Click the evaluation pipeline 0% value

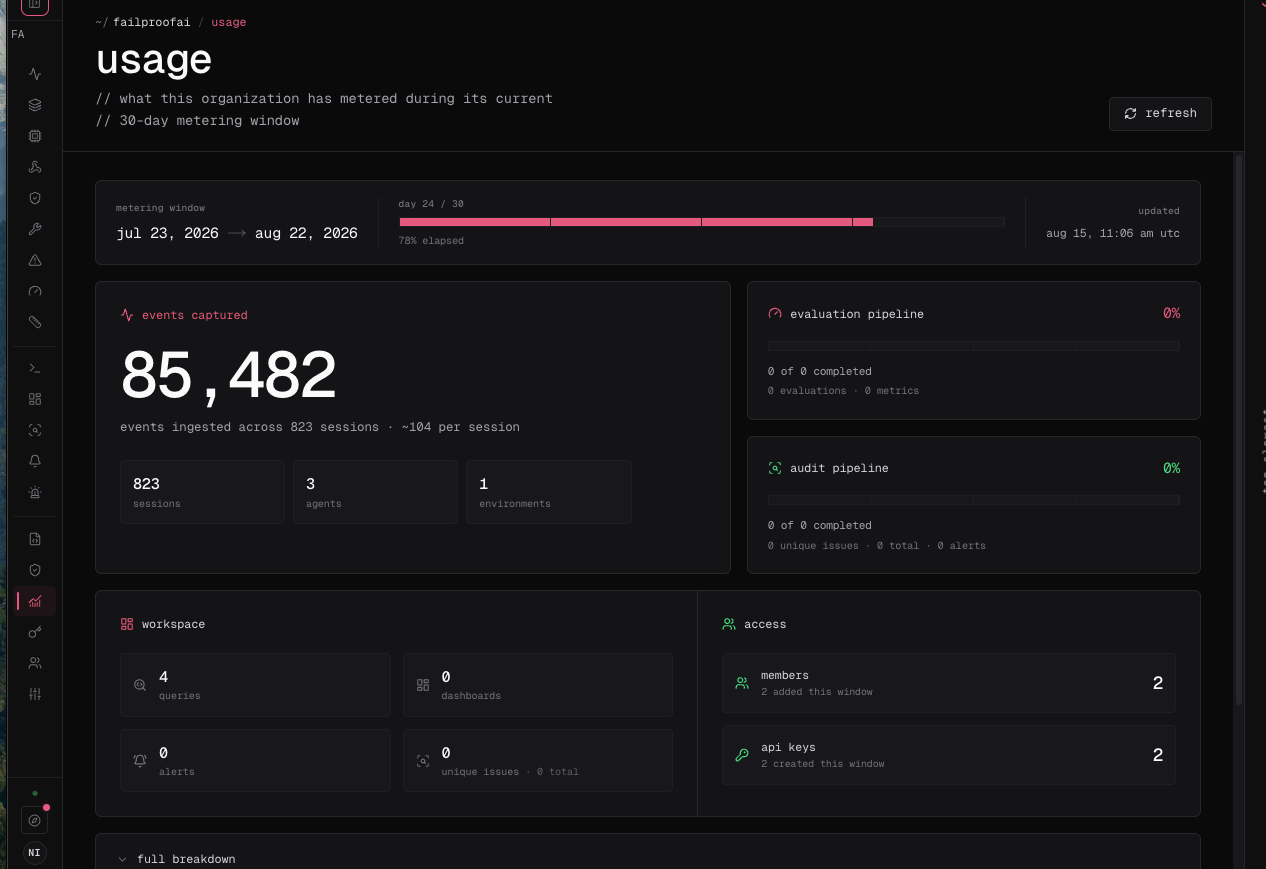[1171, 313]
